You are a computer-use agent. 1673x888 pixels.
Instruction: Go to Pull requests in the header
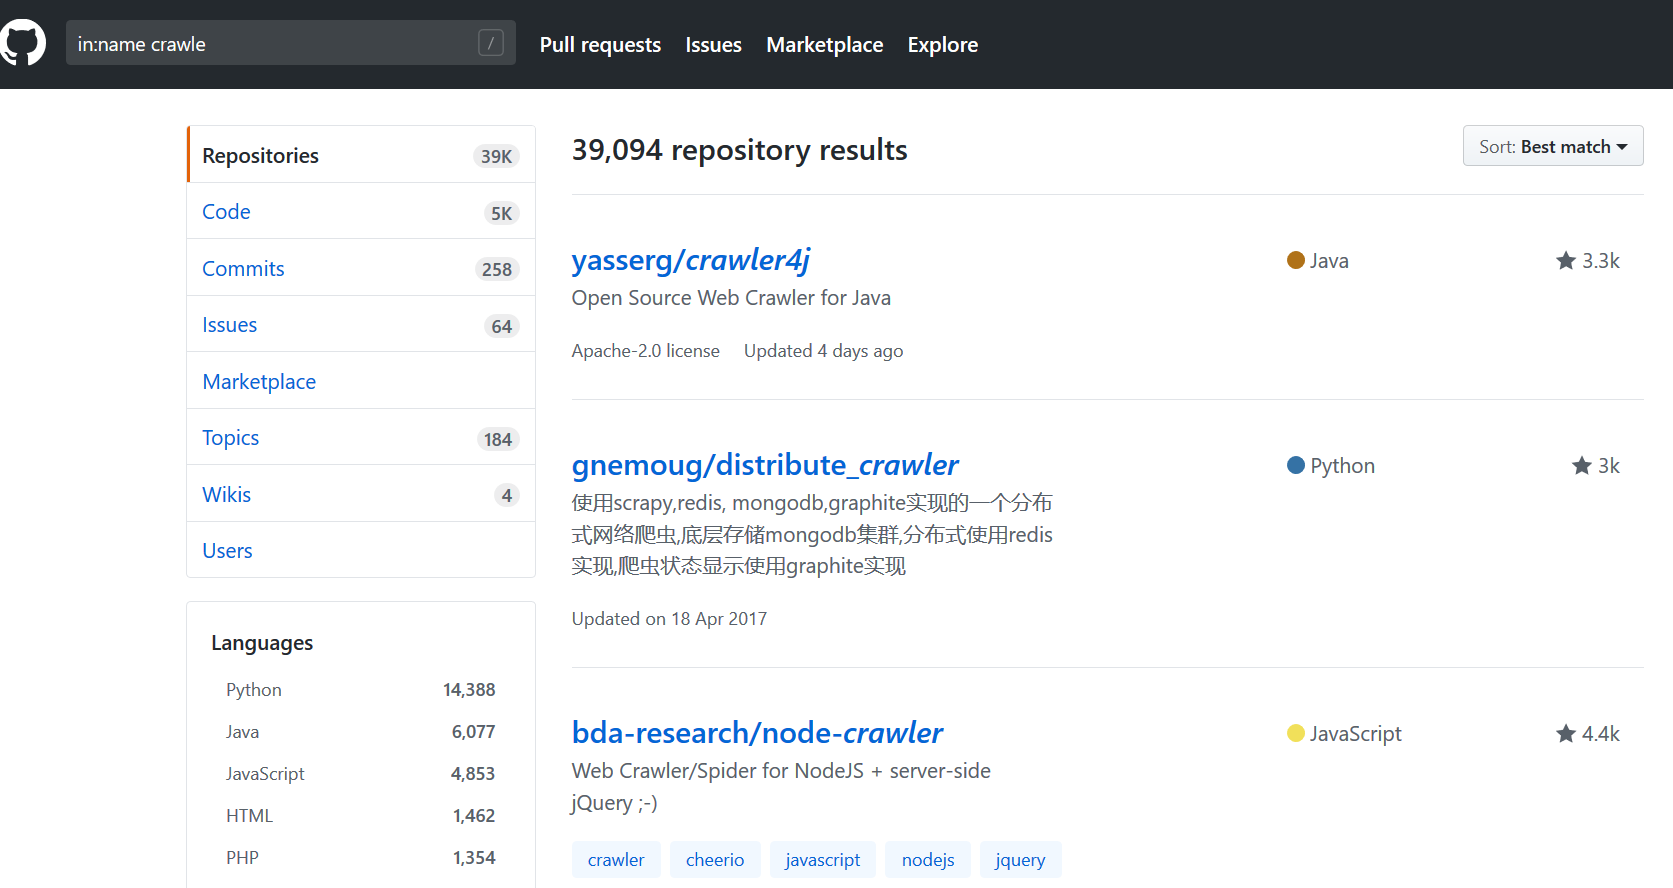[600, 45]
